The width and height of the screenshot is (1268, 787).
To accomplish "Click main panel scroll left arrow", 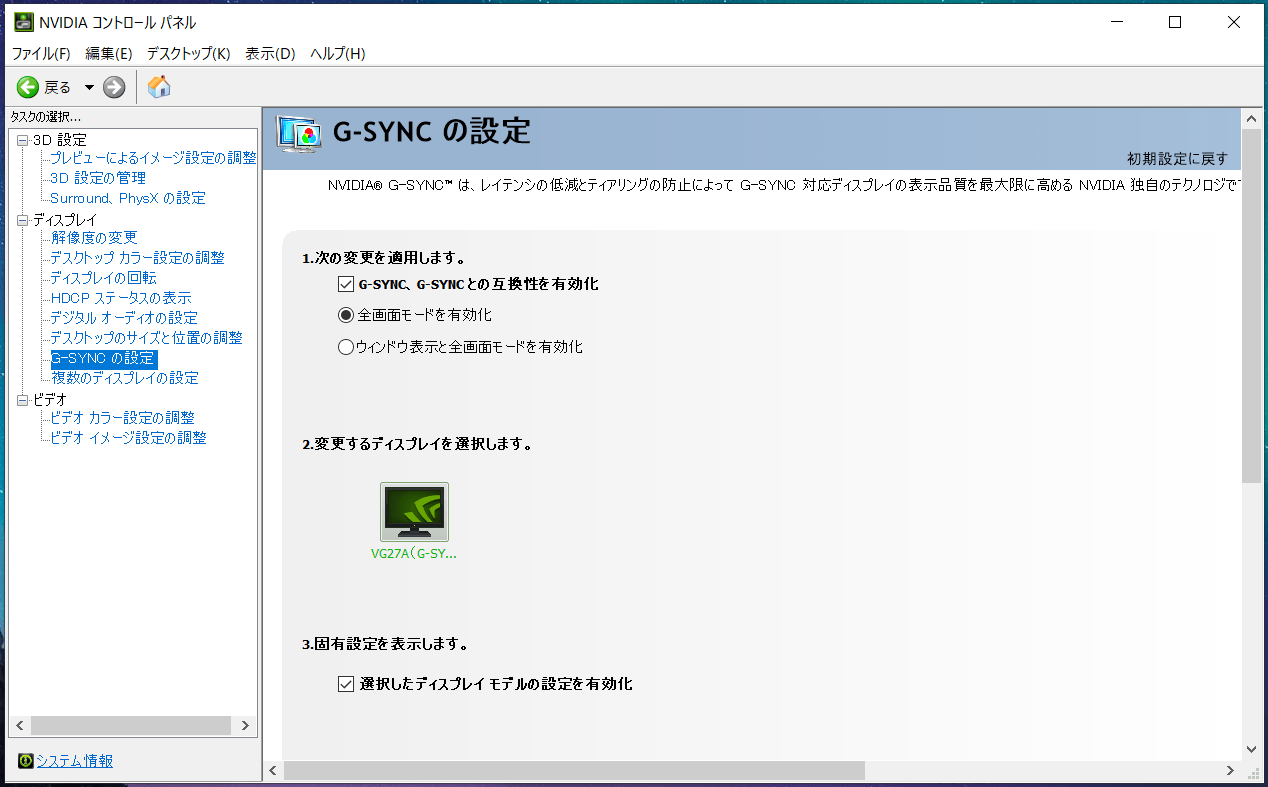I will coord(274,770).
